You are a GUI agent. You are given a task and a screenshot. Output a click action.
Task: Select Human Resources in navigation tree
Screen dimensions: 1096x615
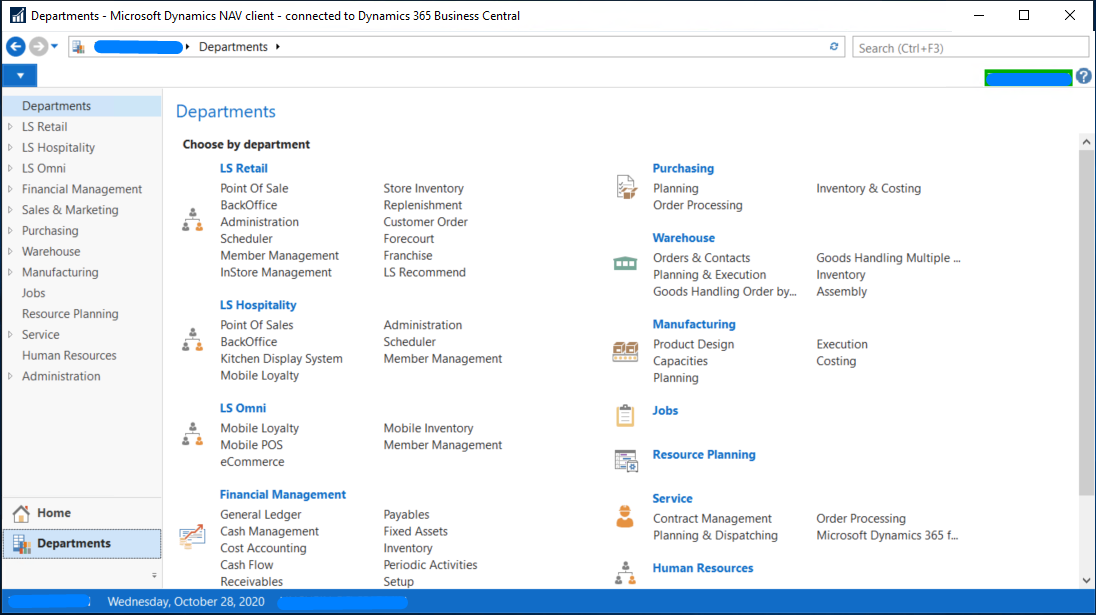(69, 355)
